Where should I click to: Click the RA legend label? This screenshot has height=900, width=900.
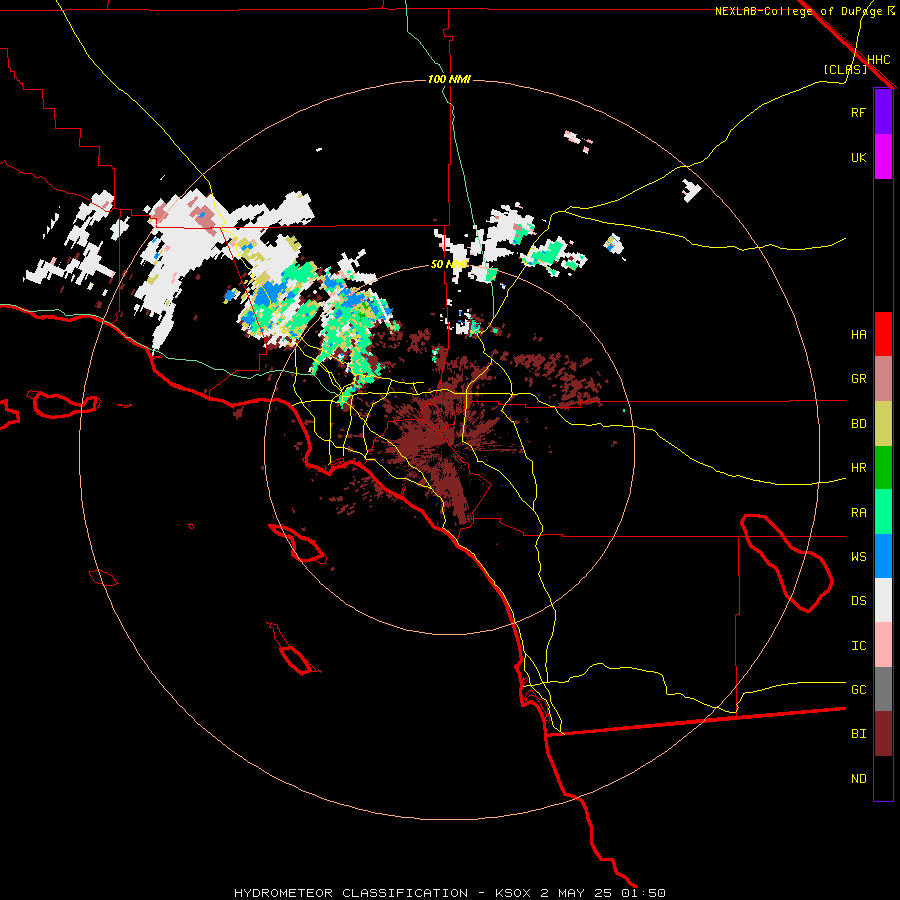(858, 513)
